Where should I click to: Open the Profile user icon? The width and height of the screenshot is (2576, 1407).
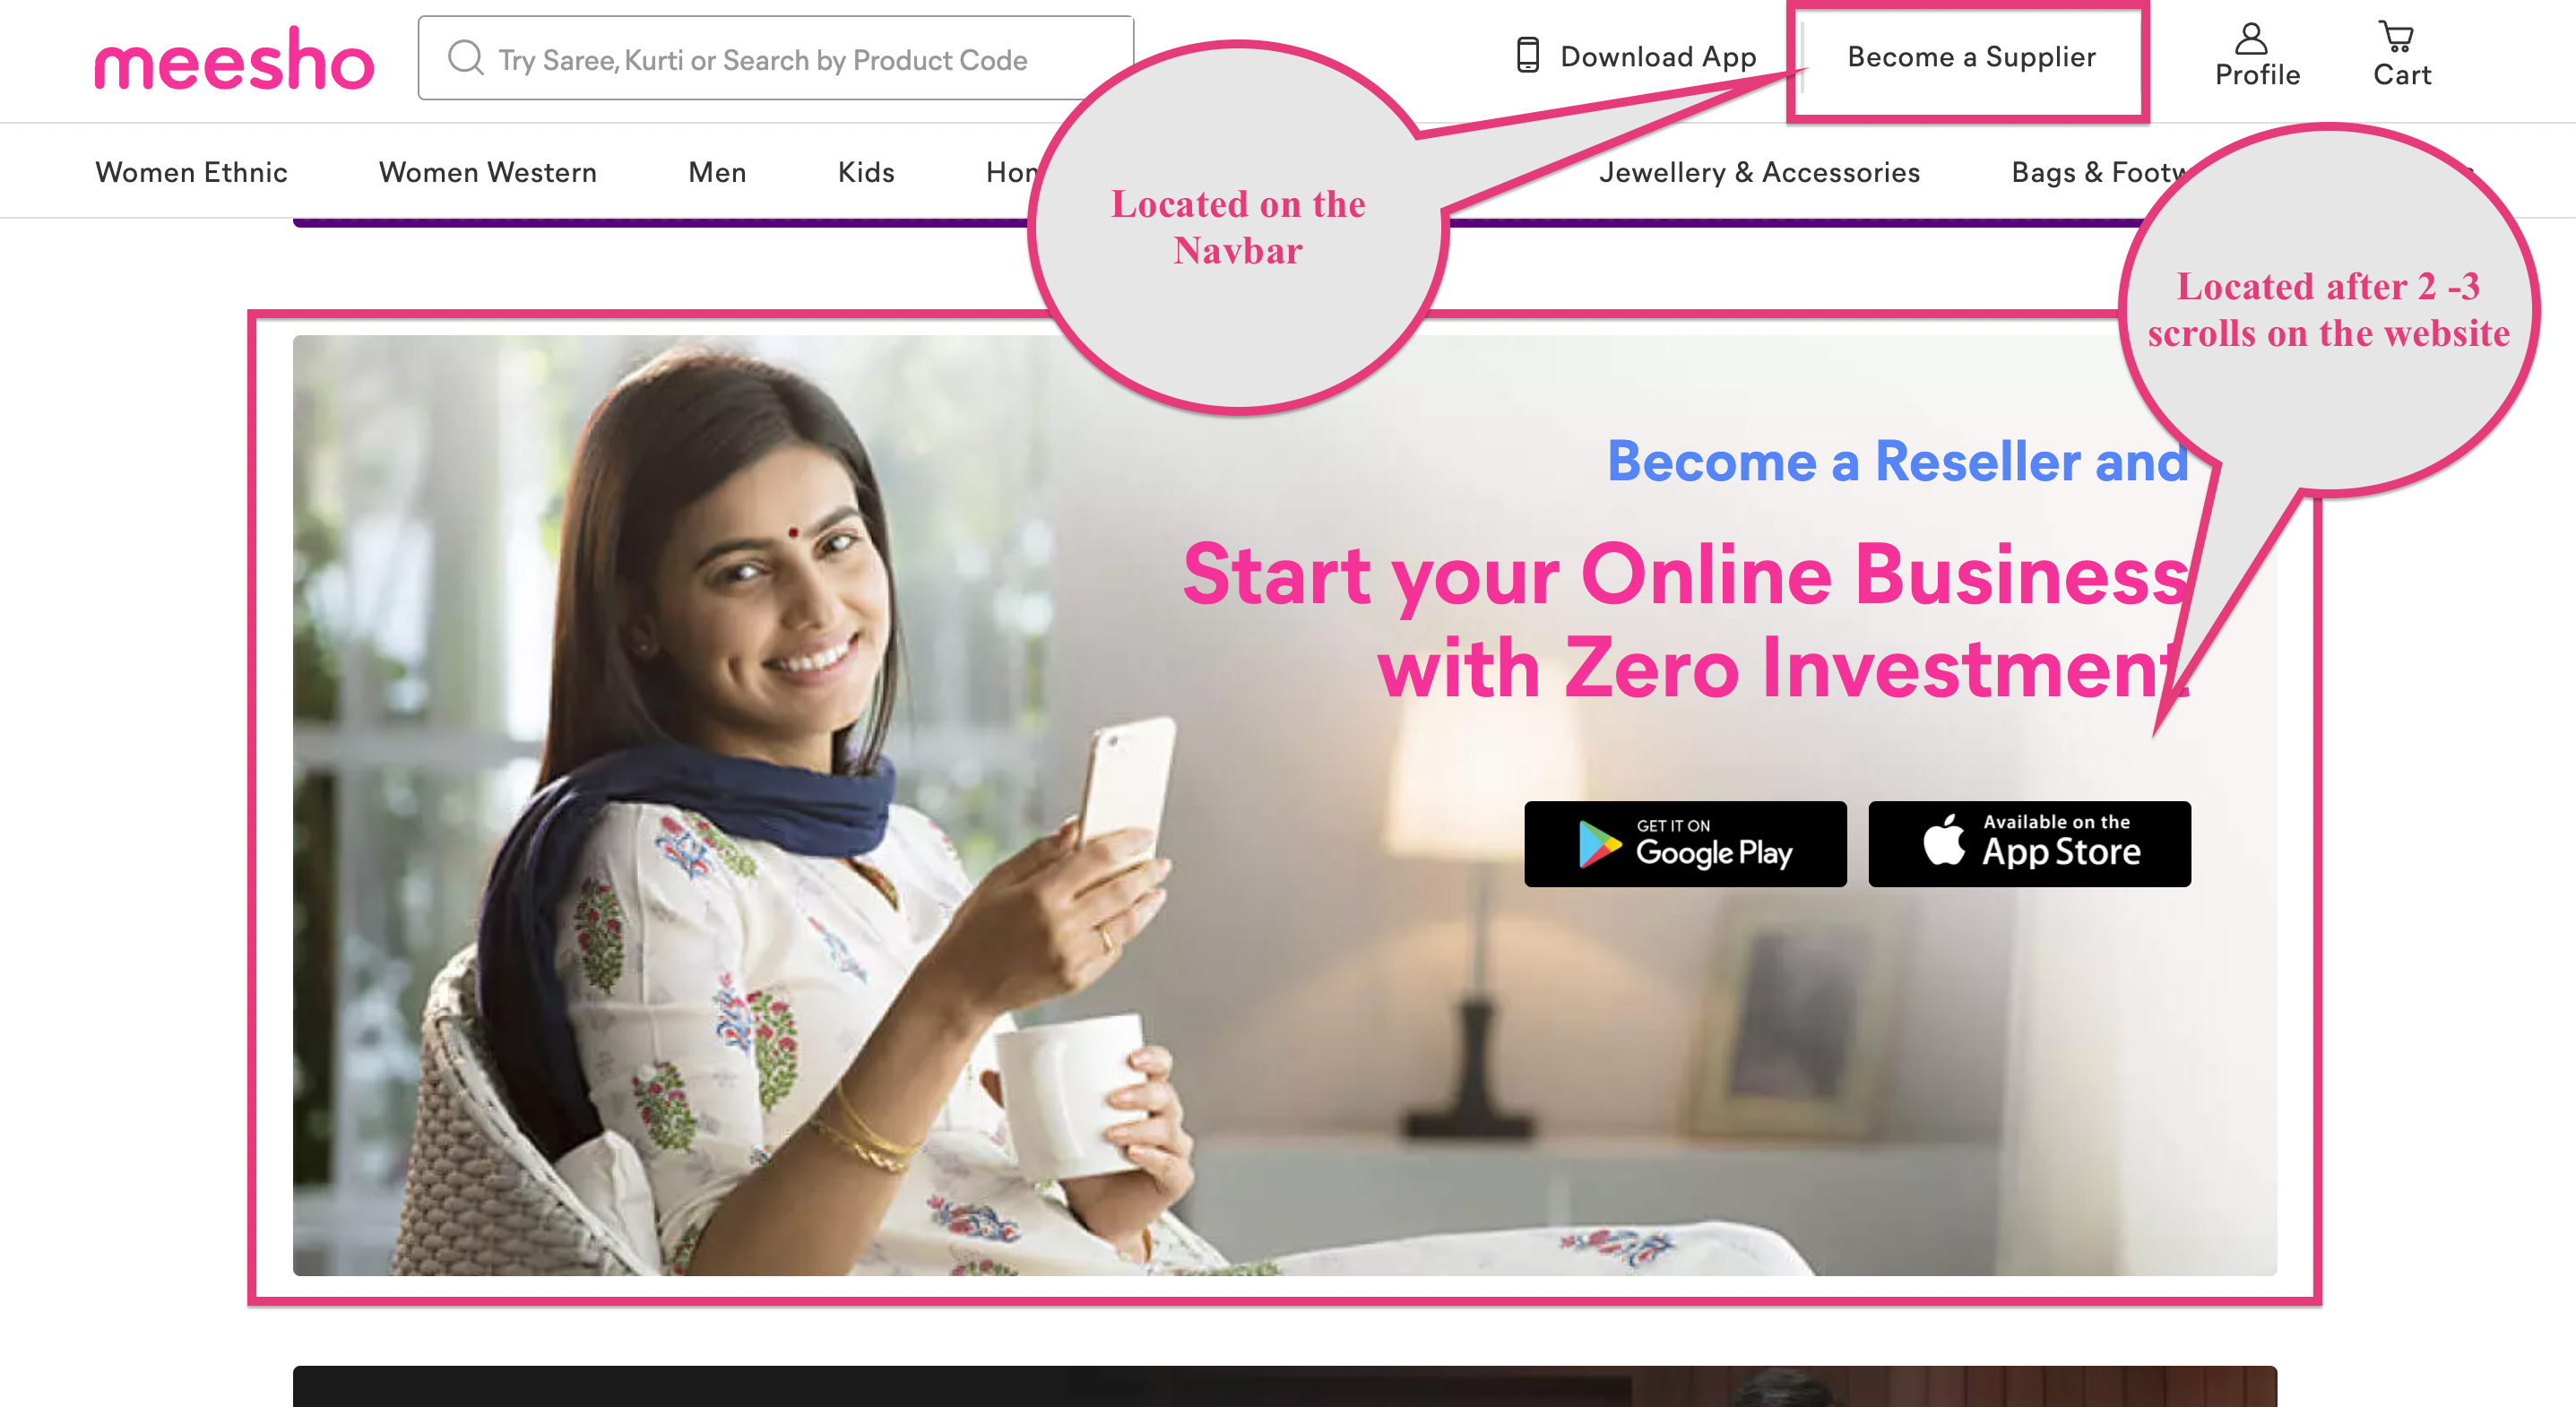[x=2250, y=39]
